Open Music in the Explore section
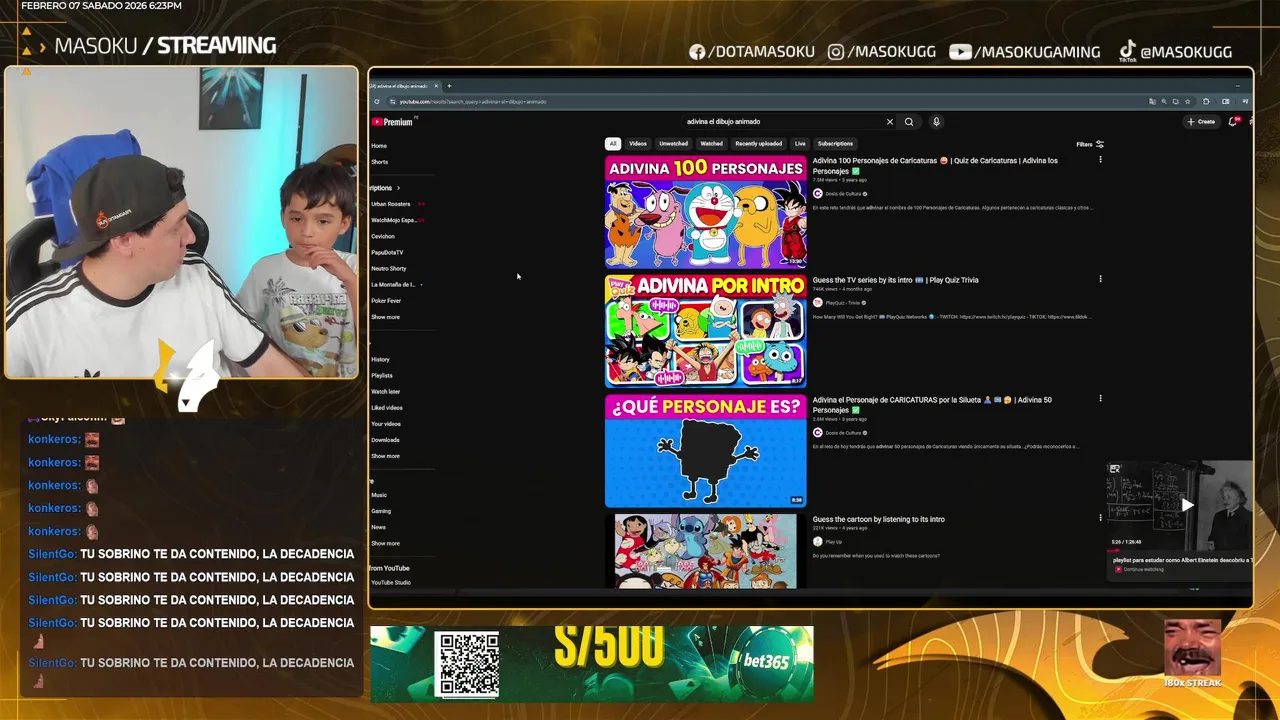The width and height of the screenshot is (1280, 720). (x=379, y=495)
